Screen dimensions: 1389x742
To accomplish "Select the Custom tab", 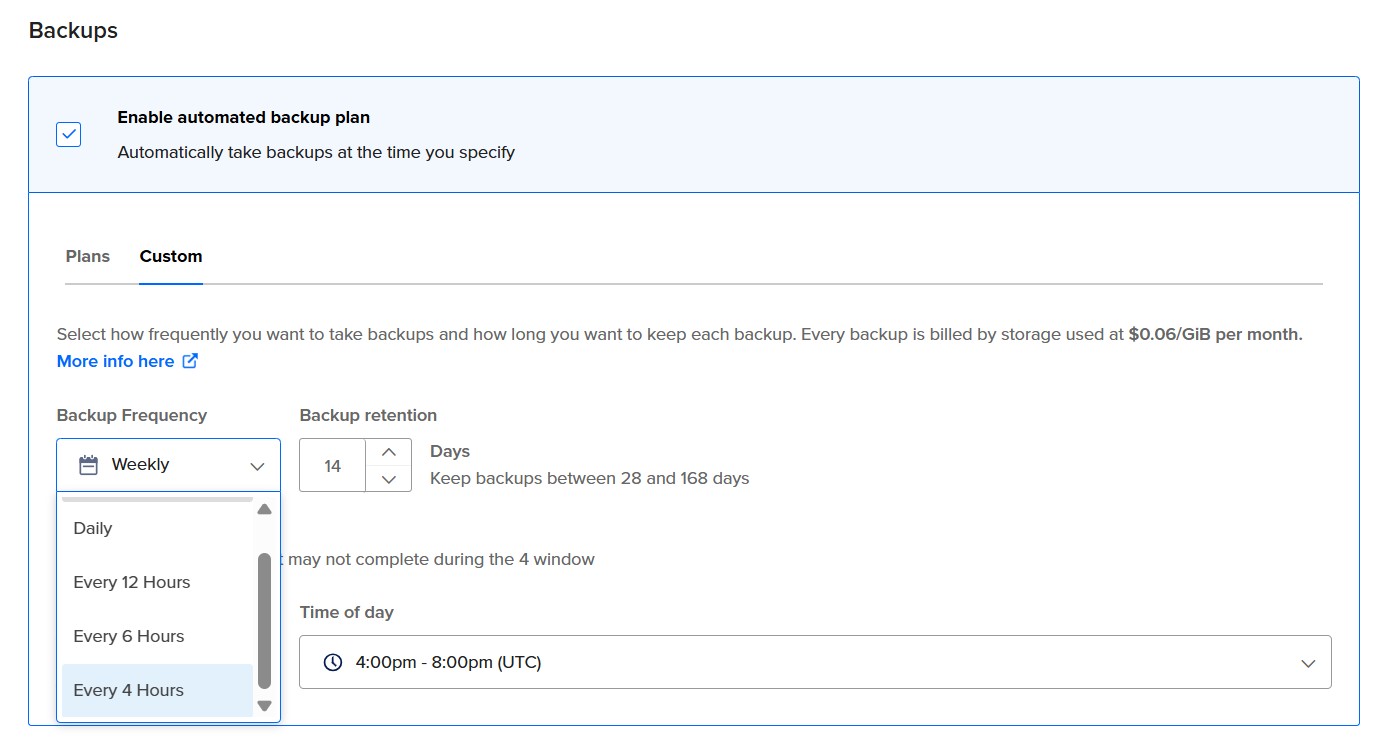I will [x=170, y=256].
